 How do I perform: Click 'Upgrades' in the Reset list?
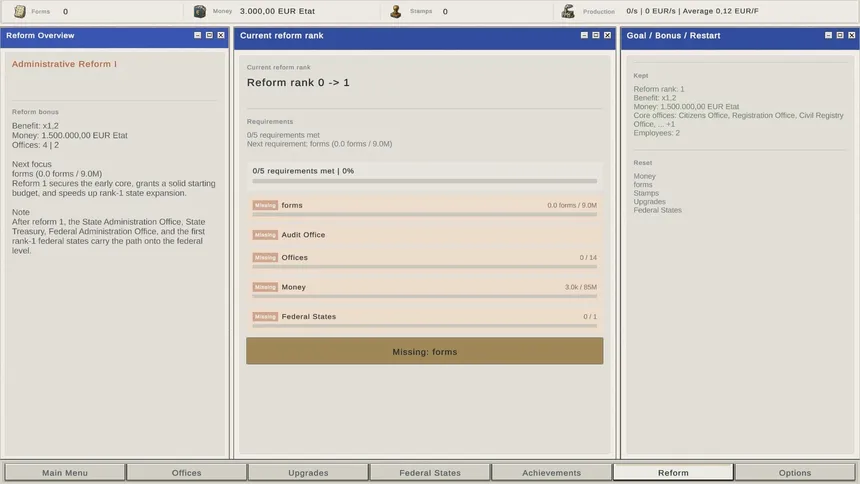point(649,201)
